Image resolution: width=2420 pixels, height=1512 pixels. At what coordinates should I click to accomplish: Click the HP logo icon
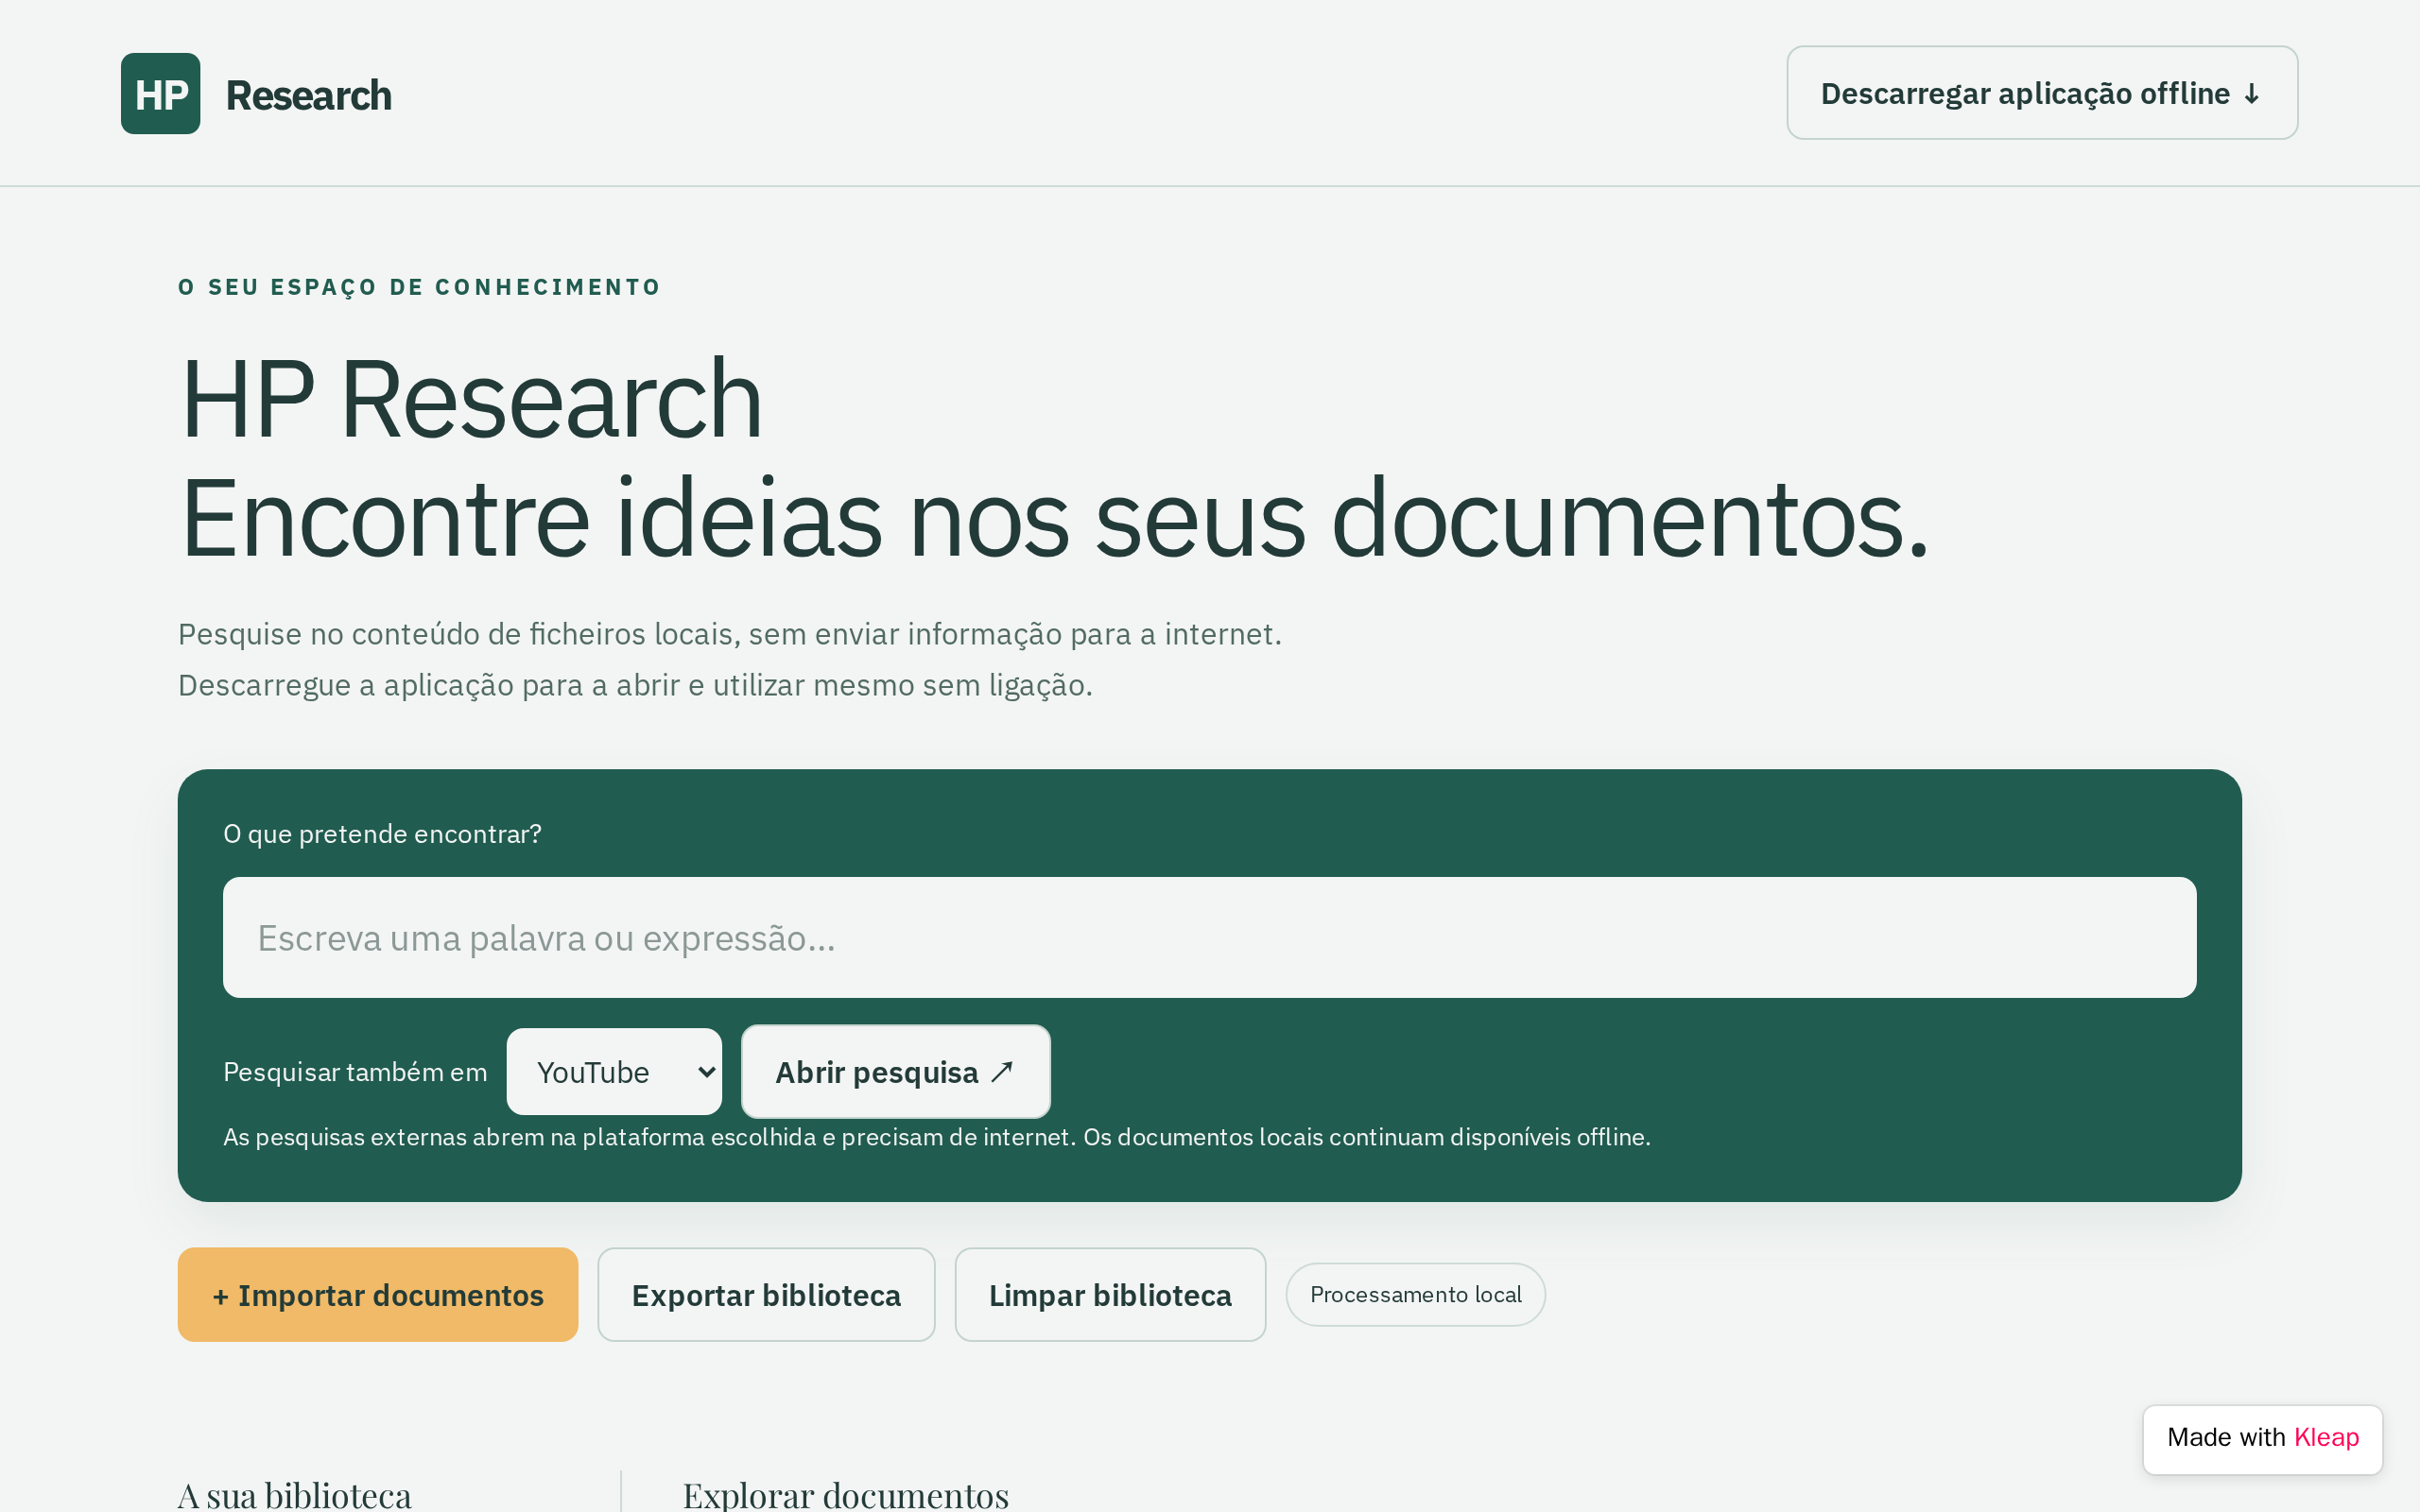(160, 94)
